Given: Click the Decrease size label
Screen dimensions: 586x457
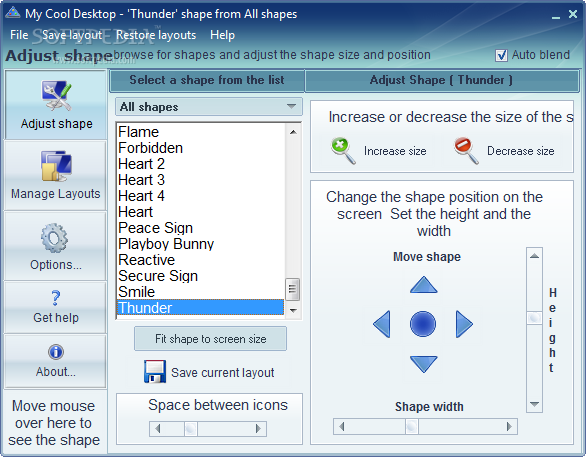Looking at the screenshot, I should click(x=521, y=151).
